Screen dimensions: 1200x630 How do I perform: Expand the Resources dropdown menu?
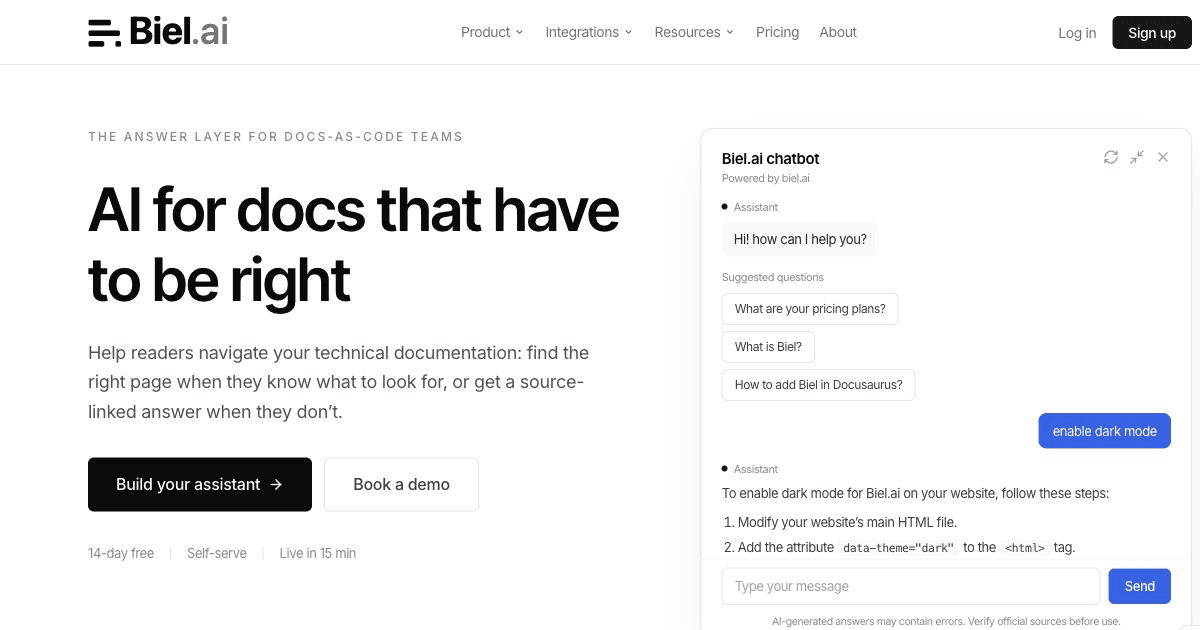point(694,32)
